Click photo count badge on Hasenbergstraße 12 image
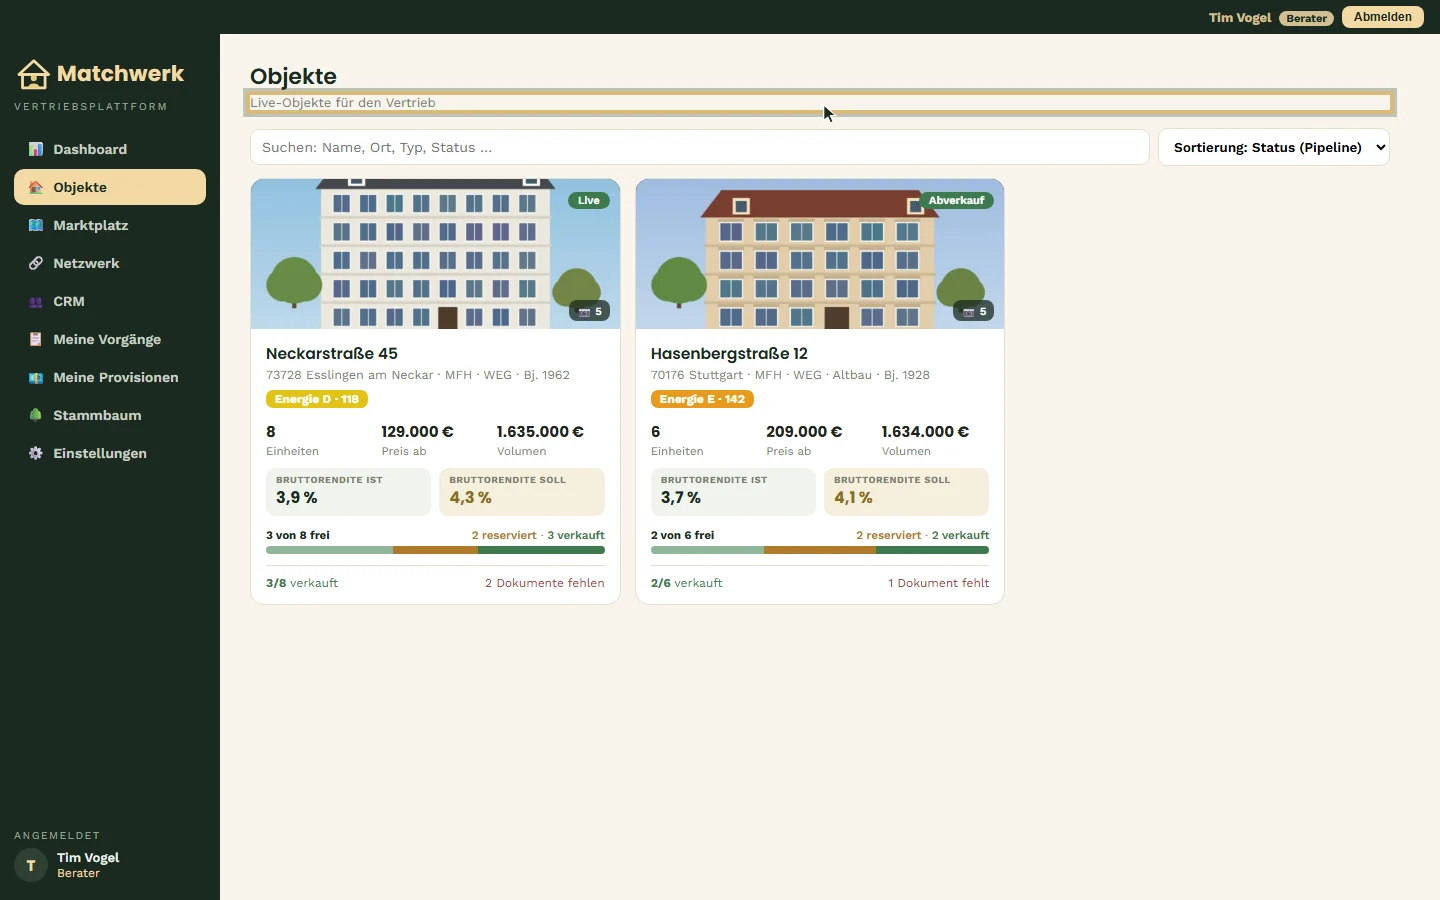The width and height of the screenshot is (1440, 900). (973, 311)
